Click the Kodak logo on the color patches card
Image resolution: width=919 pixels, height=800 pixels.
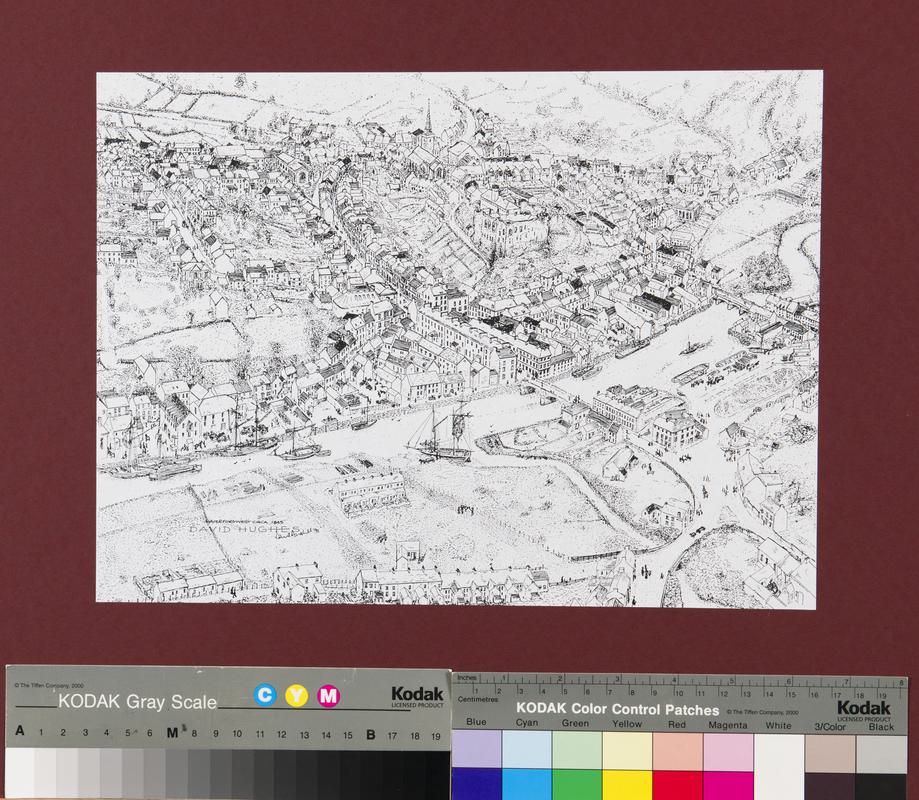(x=864, y=709)
